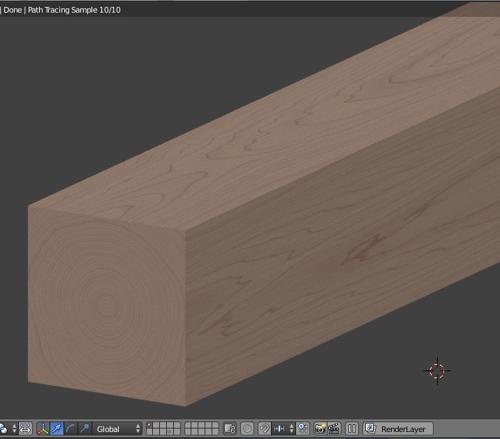Toggle the 3D manipulator widget icon

43,429
